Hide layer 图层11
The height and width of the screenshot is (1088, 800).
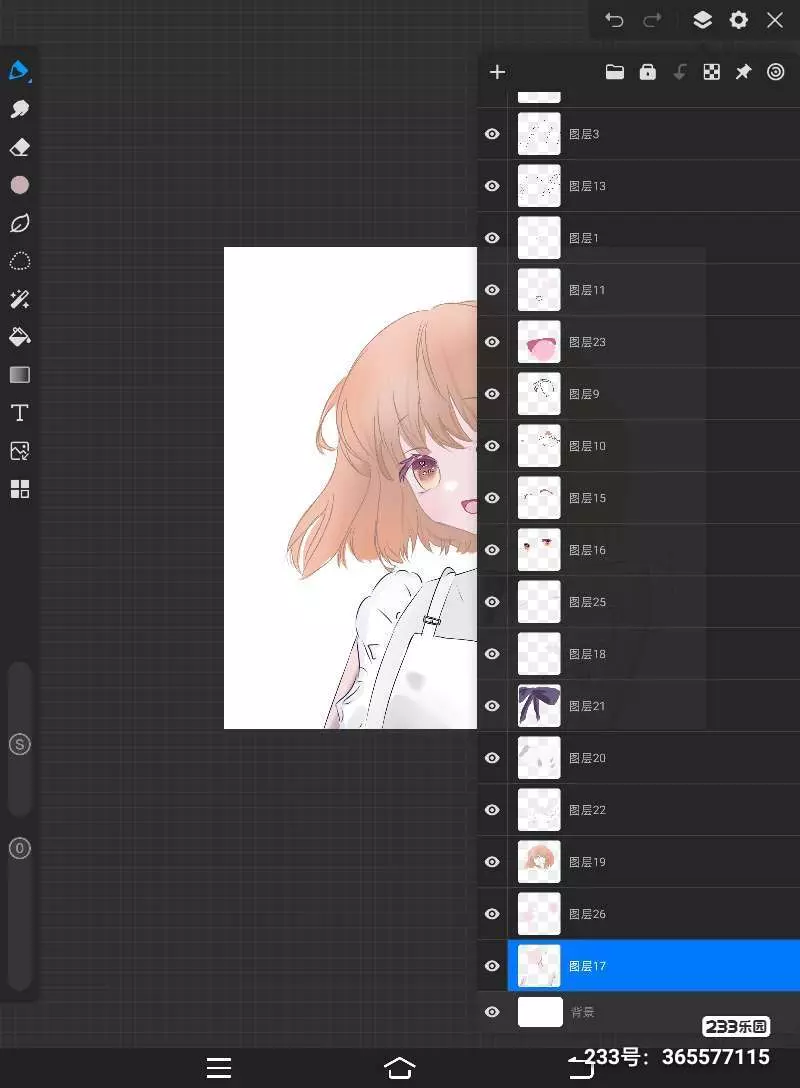point(492,290)
